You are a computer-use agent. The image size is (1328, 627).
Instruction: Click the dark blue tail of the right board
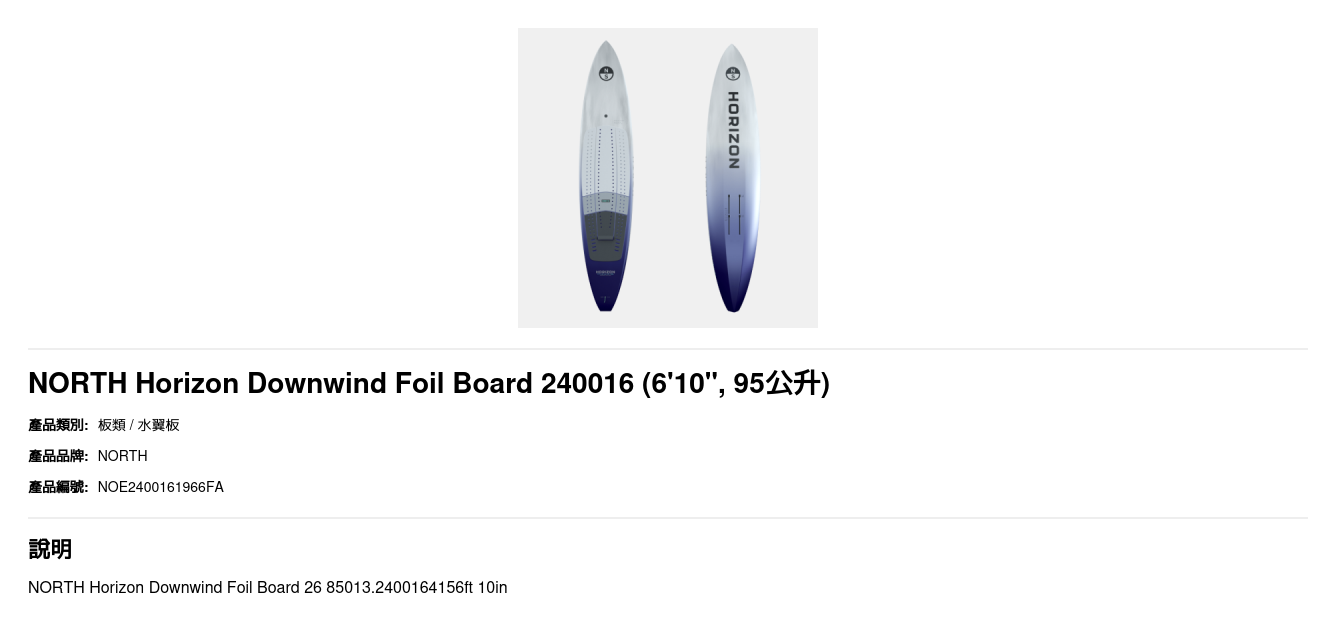[x=733, y=285]
